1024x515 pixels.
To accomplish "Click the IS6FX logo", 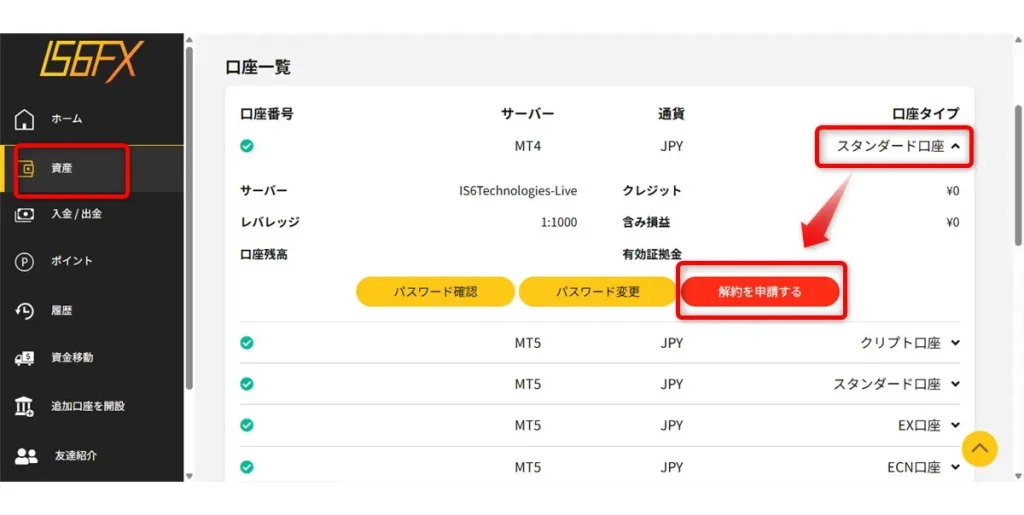I will point(92,62).
